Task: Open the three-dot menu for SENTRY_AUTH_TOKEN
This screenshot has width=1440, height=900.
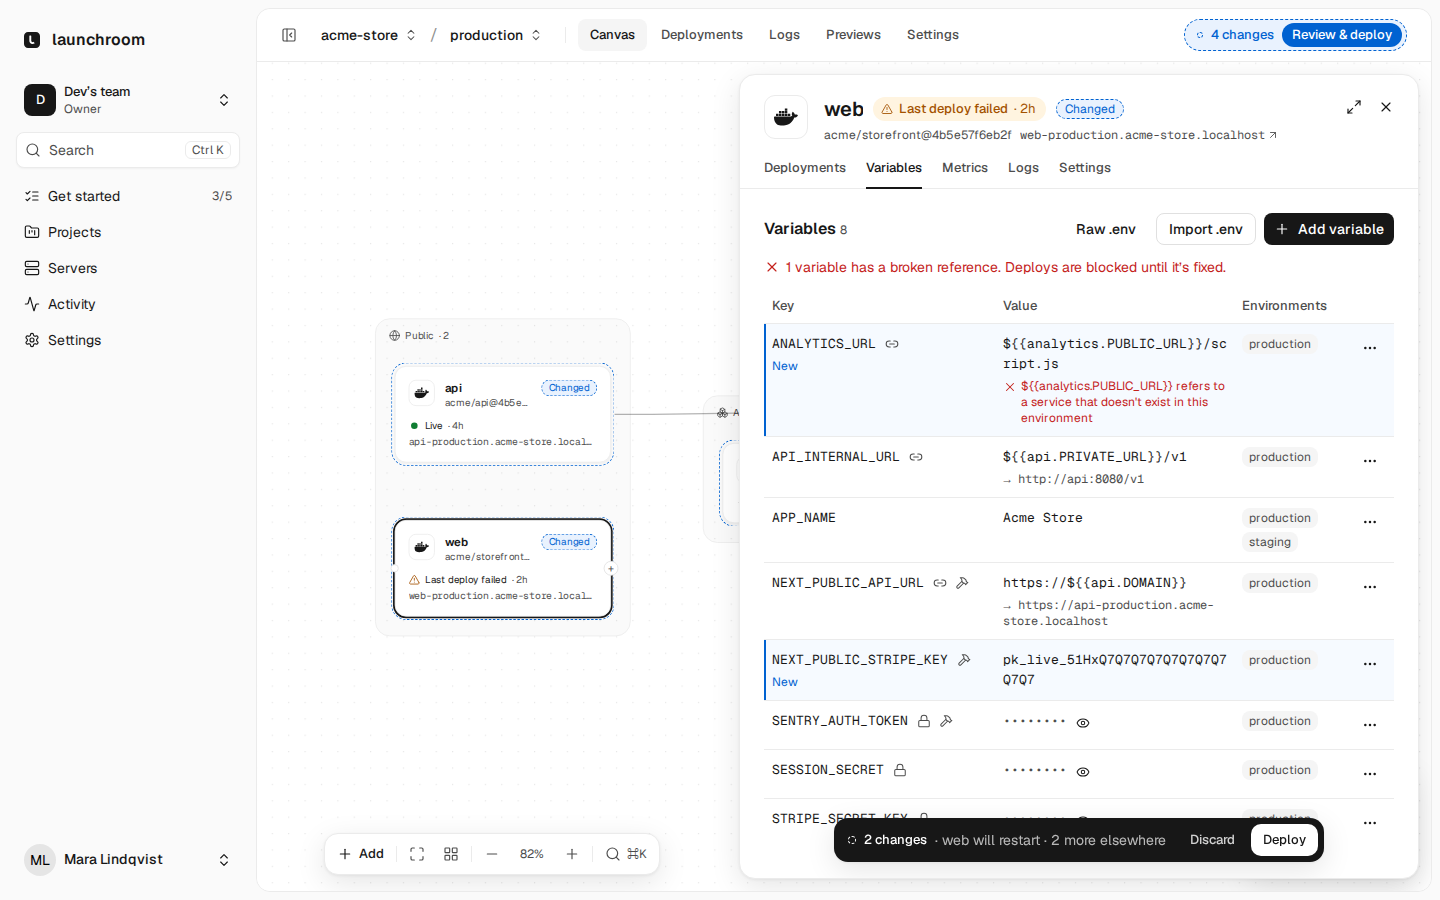Action: tap(1370, 724)
